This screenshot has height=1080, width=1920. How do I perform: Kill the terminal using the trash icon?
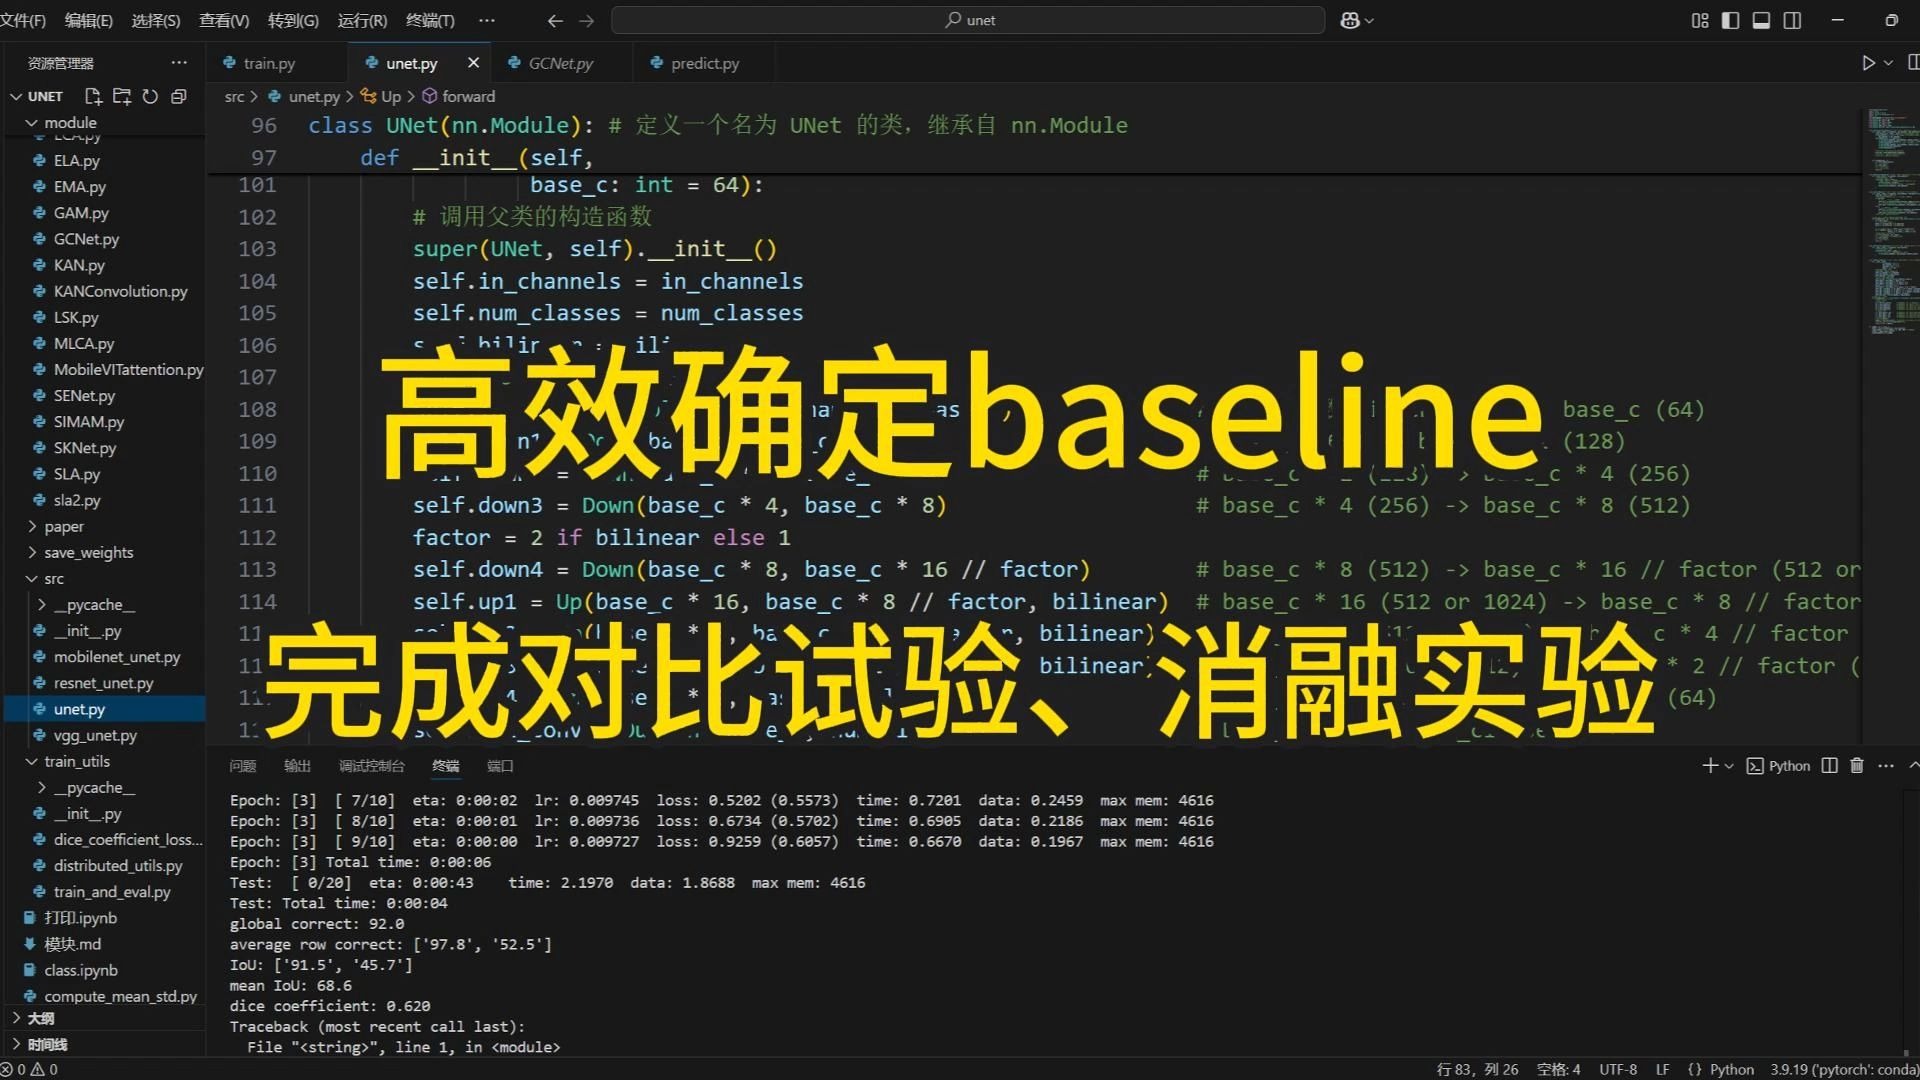pos(1856,765)
